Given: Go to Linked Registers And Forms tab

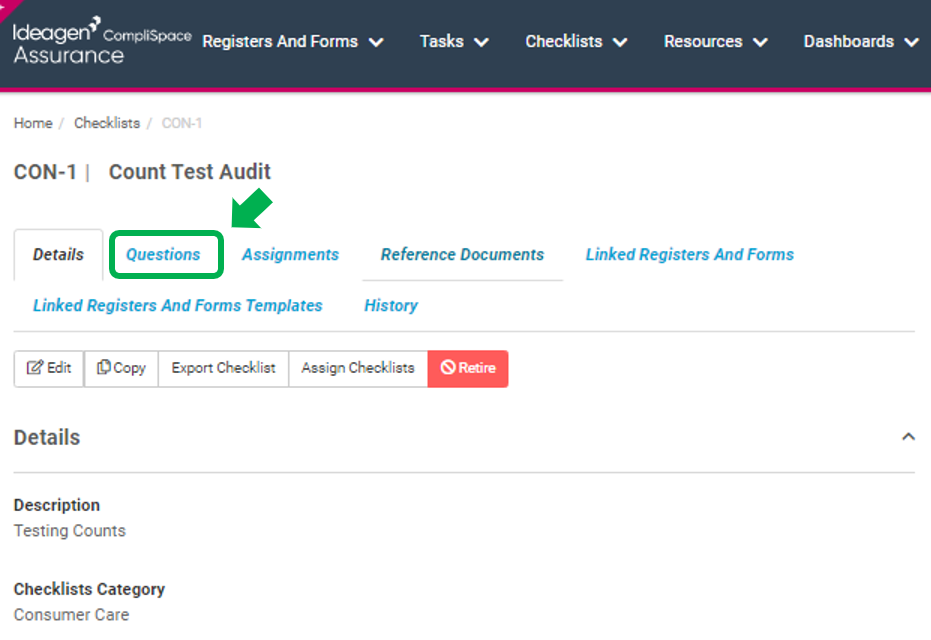Looking at the screenshot, I should [x=690, y=255].
